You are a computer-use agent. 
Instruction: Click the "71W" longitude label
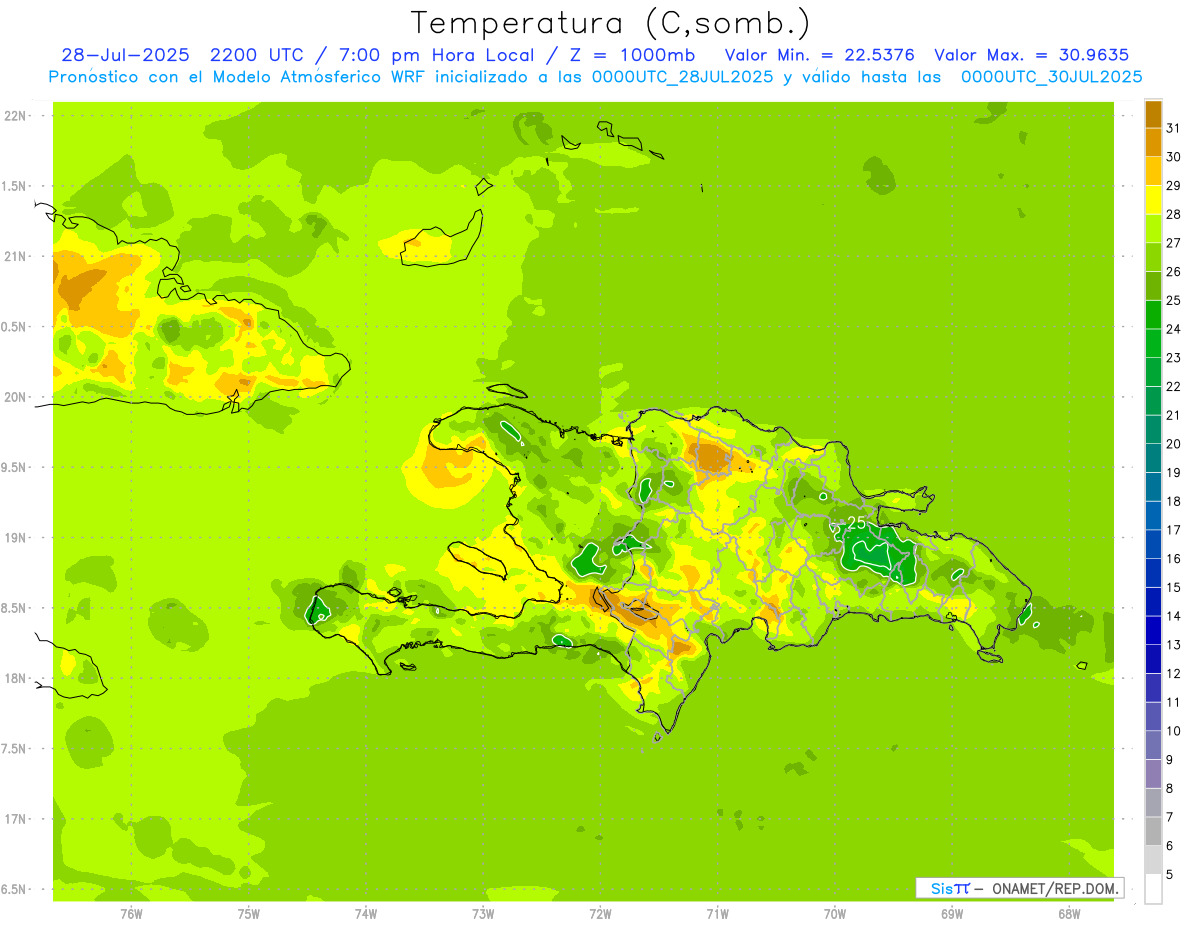(717, 914)
